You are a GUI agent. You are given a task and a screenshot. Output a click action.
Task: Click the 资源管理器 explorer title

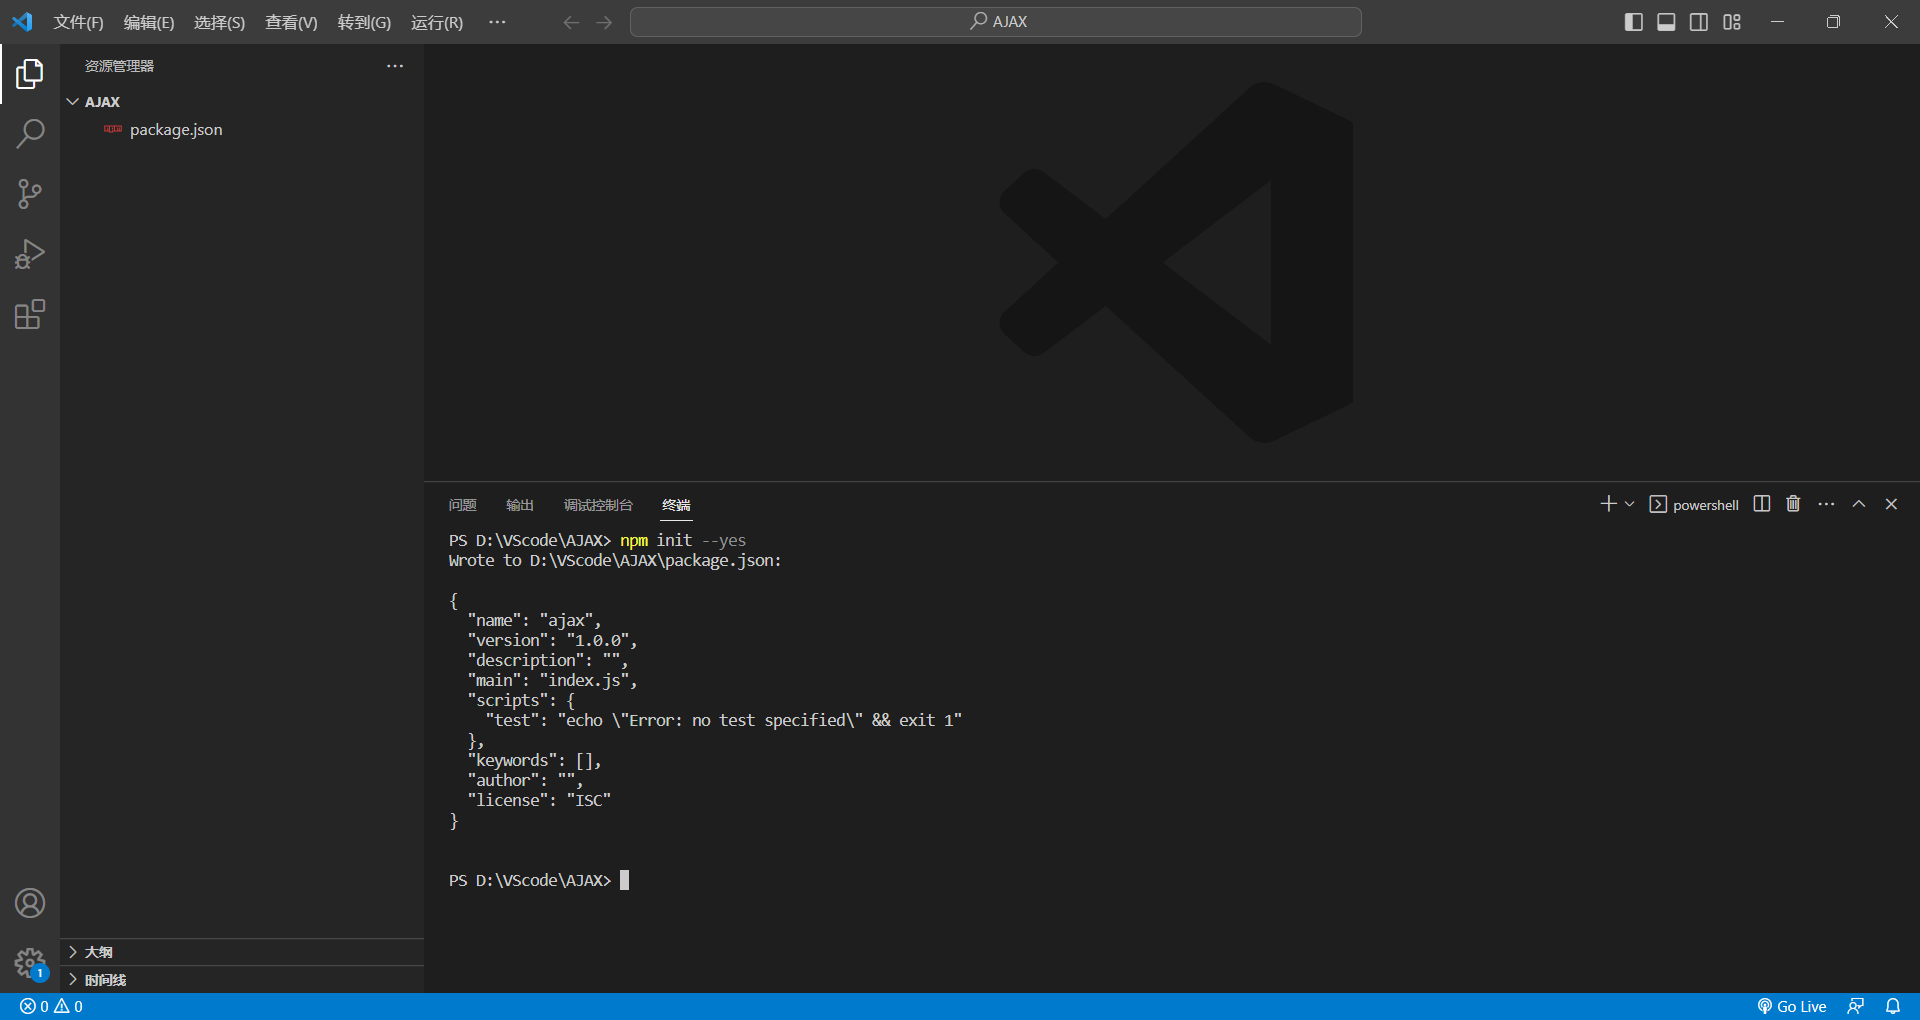[x=119, y=66]
